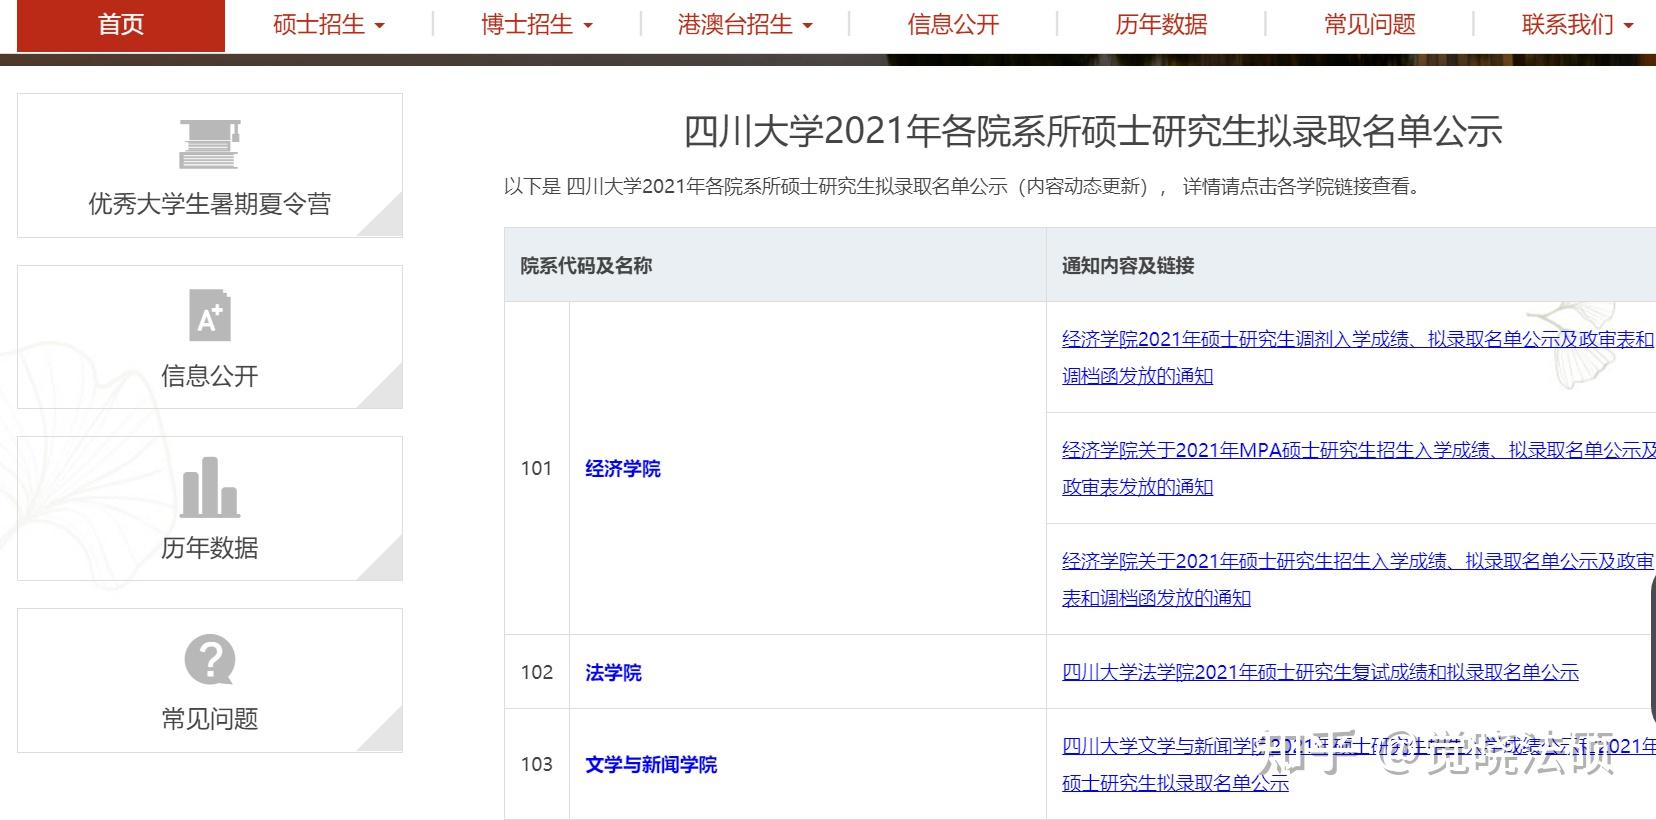Screen dimensions: 1656x820
Task: Select the A+ document information icon
Action: [x=210, y=315]
